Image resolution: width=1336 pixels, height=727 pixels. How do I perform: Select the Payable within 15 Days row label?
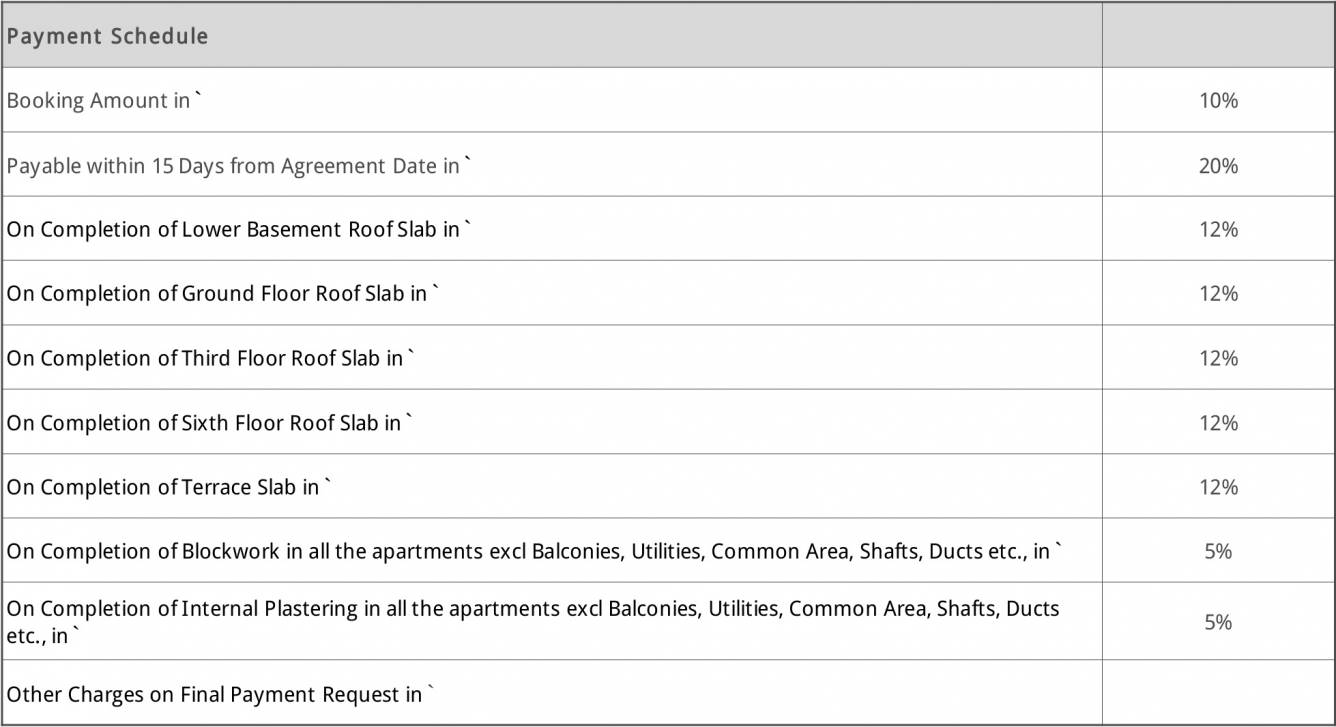pyautogui.click(x=238, y=165)
